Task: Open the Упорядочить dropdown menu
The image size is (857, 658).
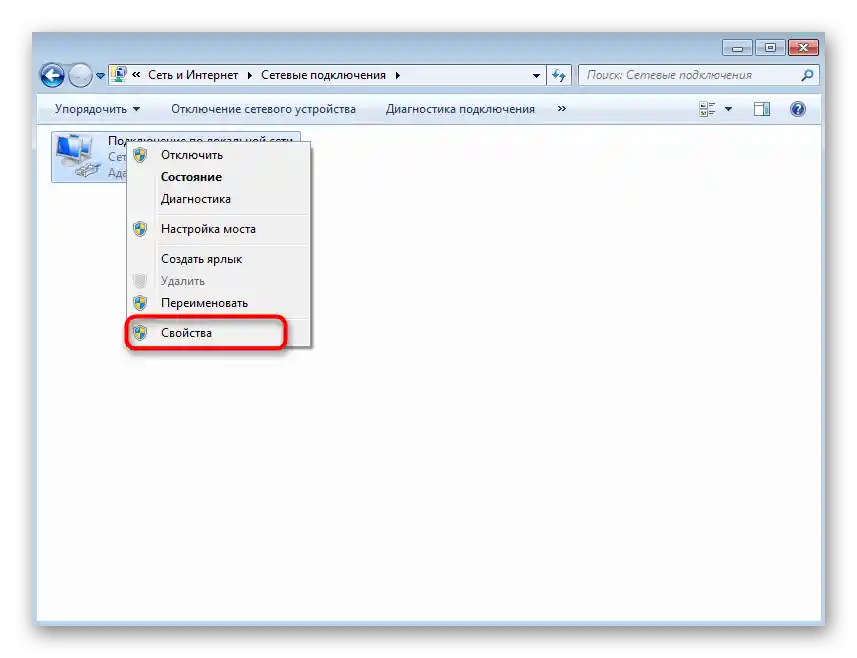Action: 97,109
